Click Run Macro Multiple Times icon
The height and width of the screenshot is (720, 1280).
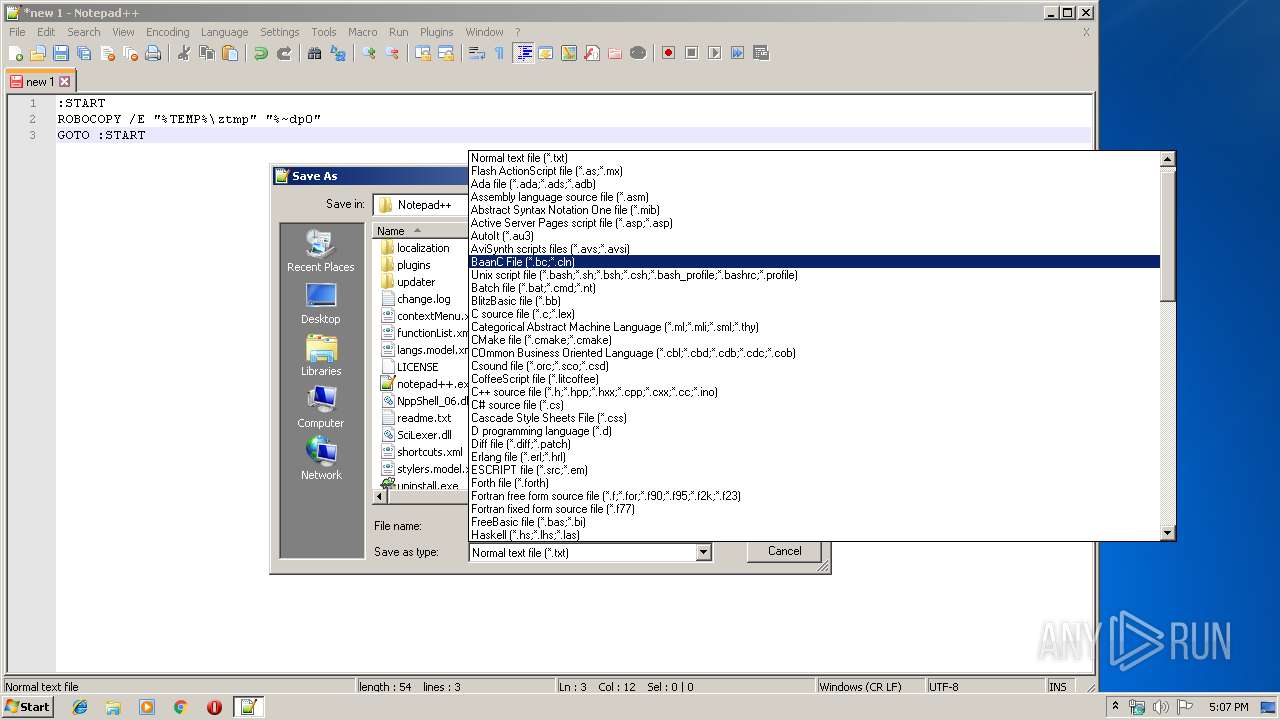737,53
